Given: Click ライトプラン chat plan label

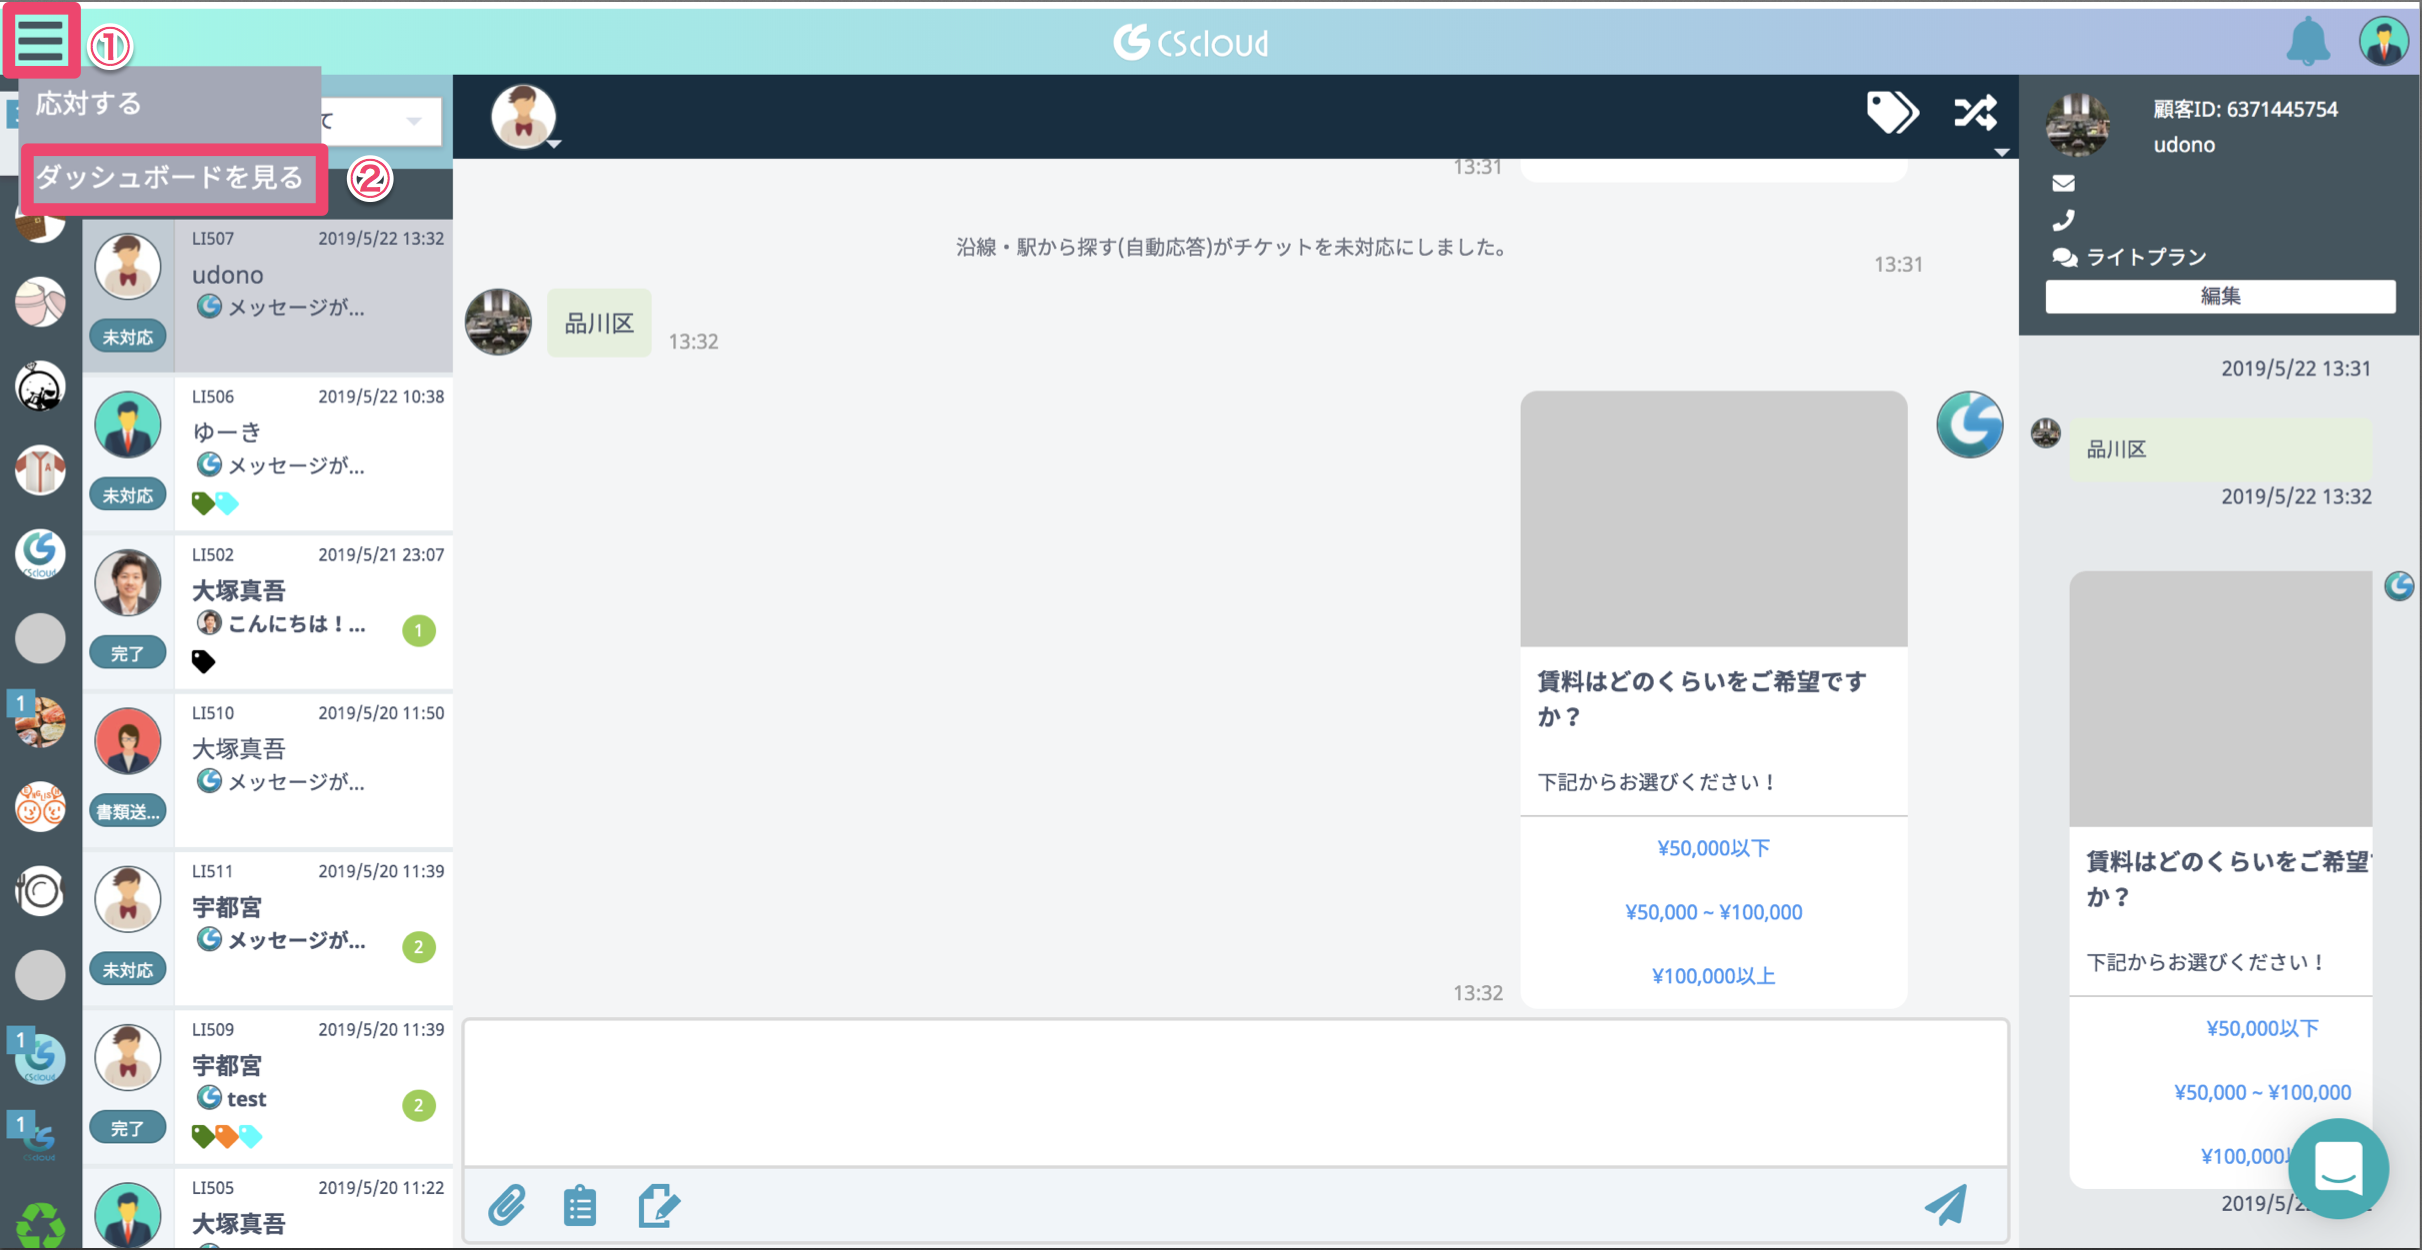Looking at the screenshot, I should click(x=2145, y=257).
